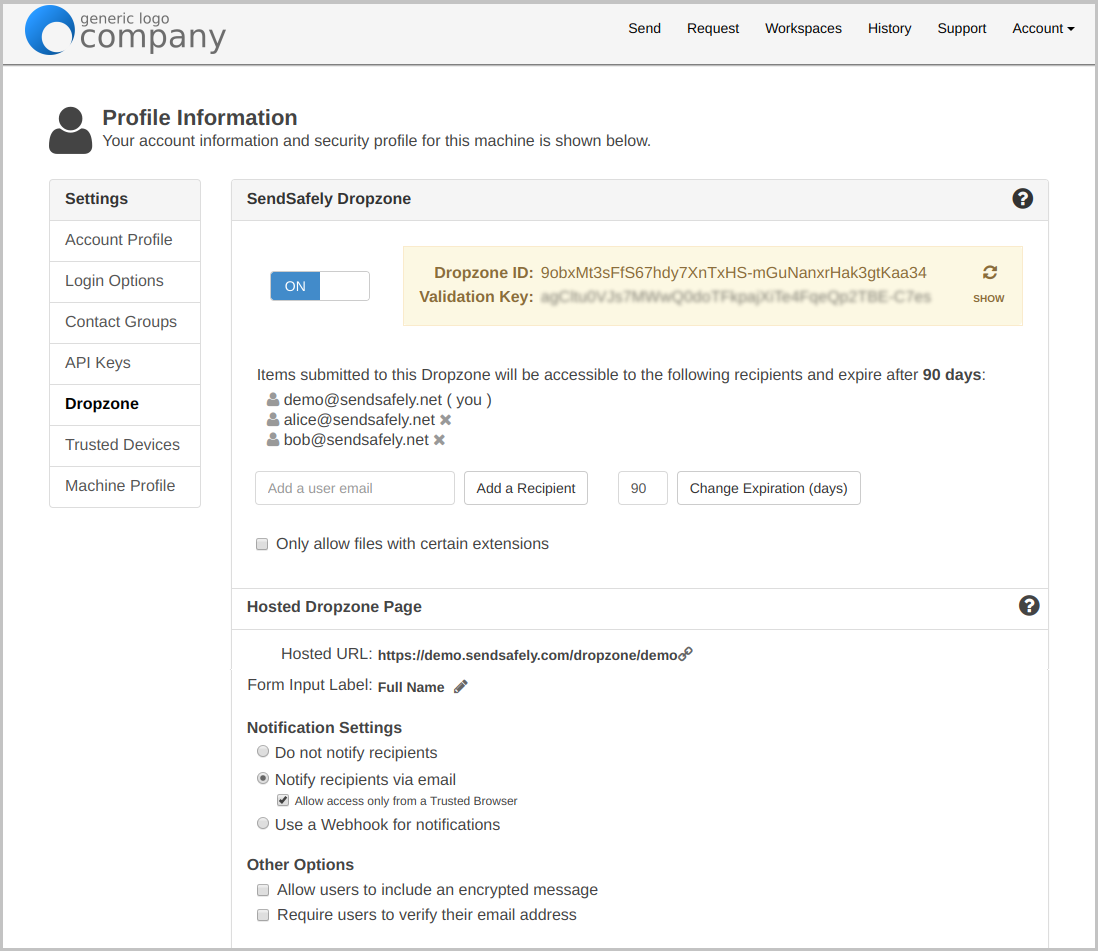This screenshot has width=1098, height=951.
Task: Open the Request page
Action: coord(712,29)
